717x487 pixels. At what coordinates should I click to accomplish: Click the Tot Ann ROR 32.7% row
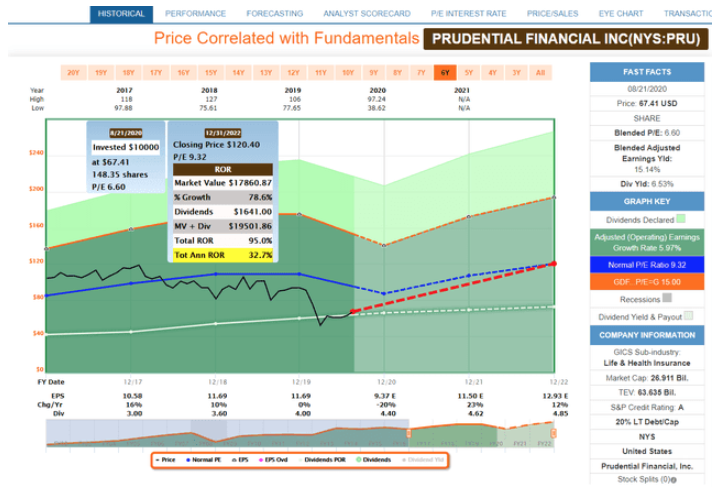tap(223, 255)
